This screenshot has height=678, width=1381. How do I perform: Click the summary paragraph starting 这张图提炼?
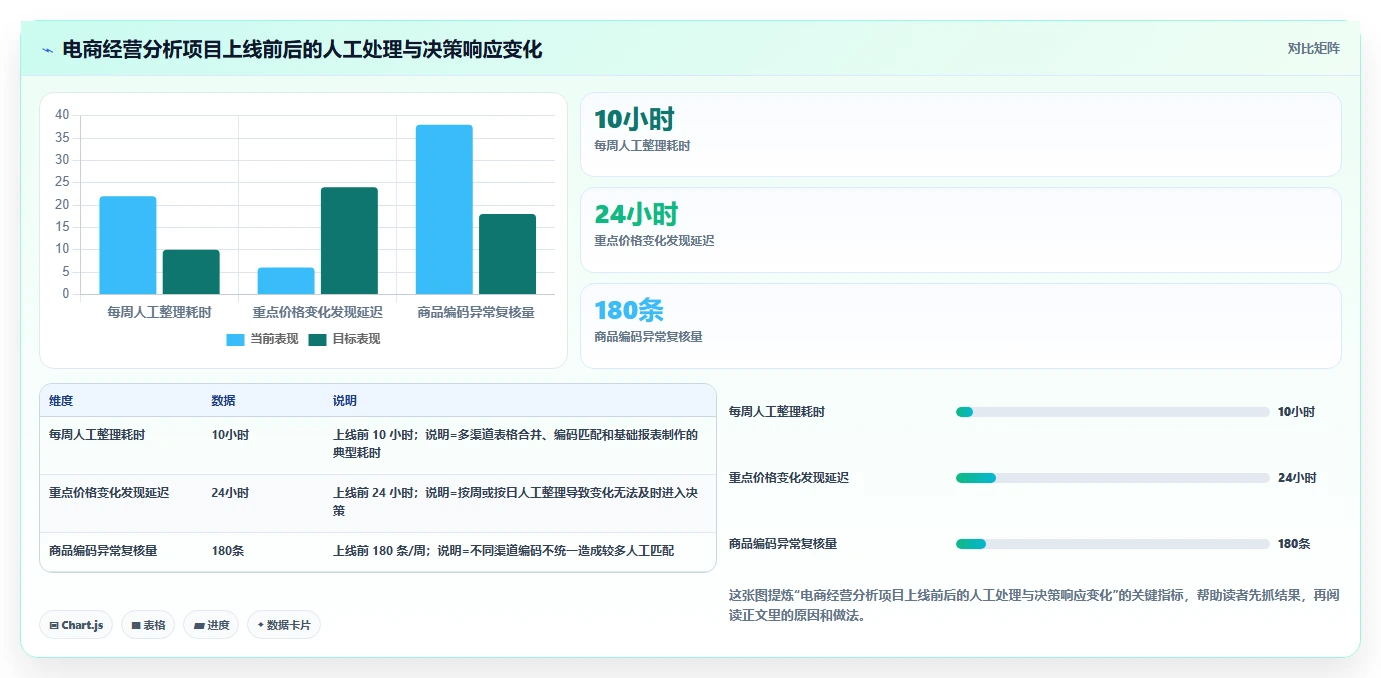[x=1034, y=605]
